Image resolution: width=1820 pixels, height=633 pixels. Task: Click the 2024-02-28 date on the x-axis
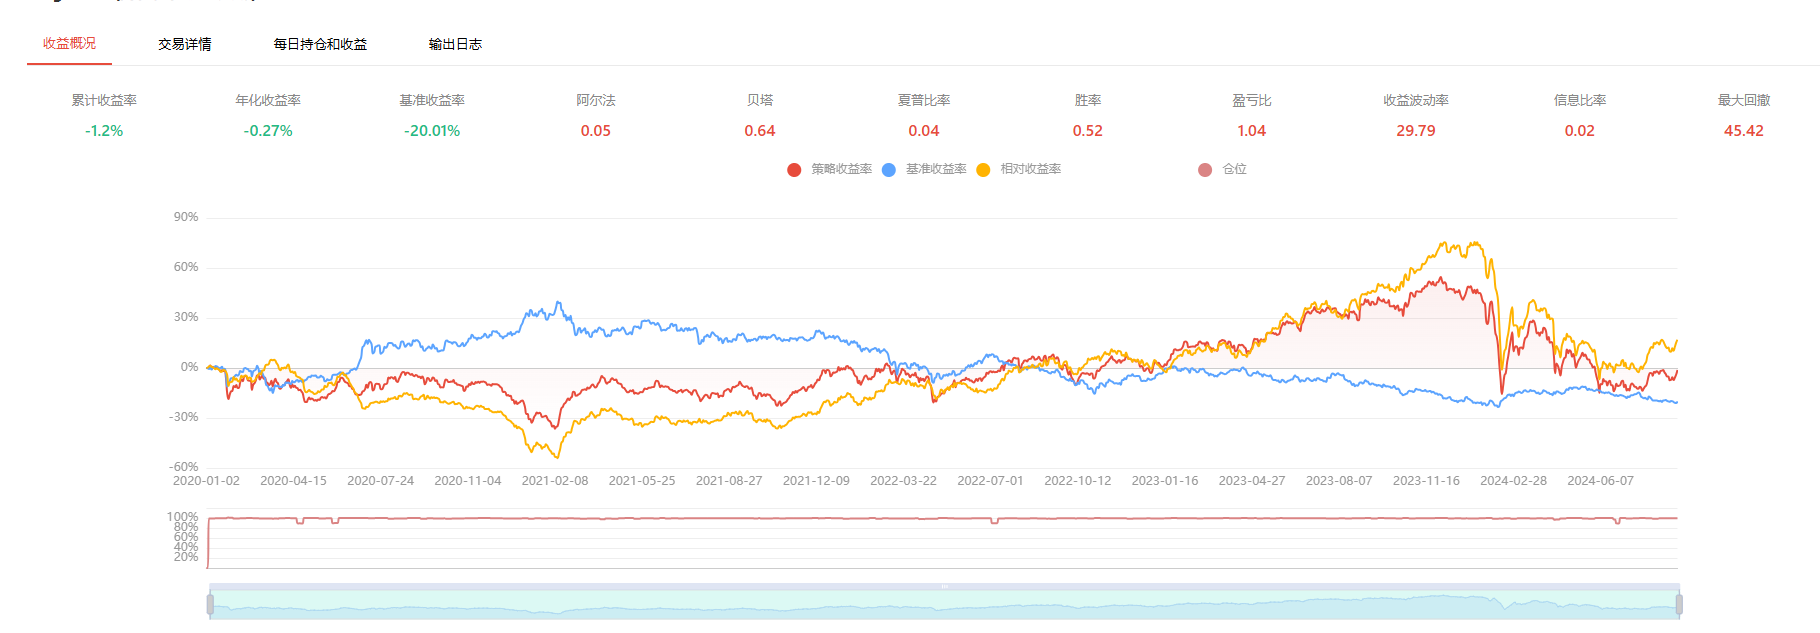pyautogui.click(x=1513, y=481)
